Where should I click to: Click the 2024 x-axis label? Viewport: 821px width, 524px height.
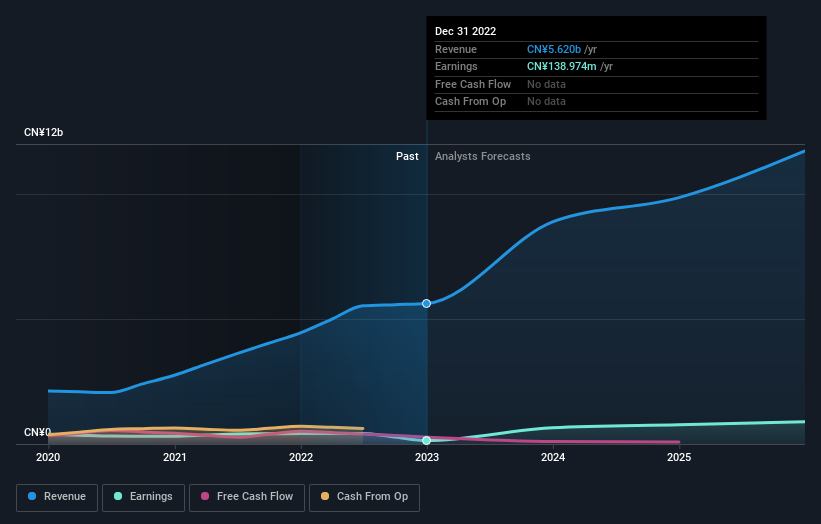coord(553,458)
